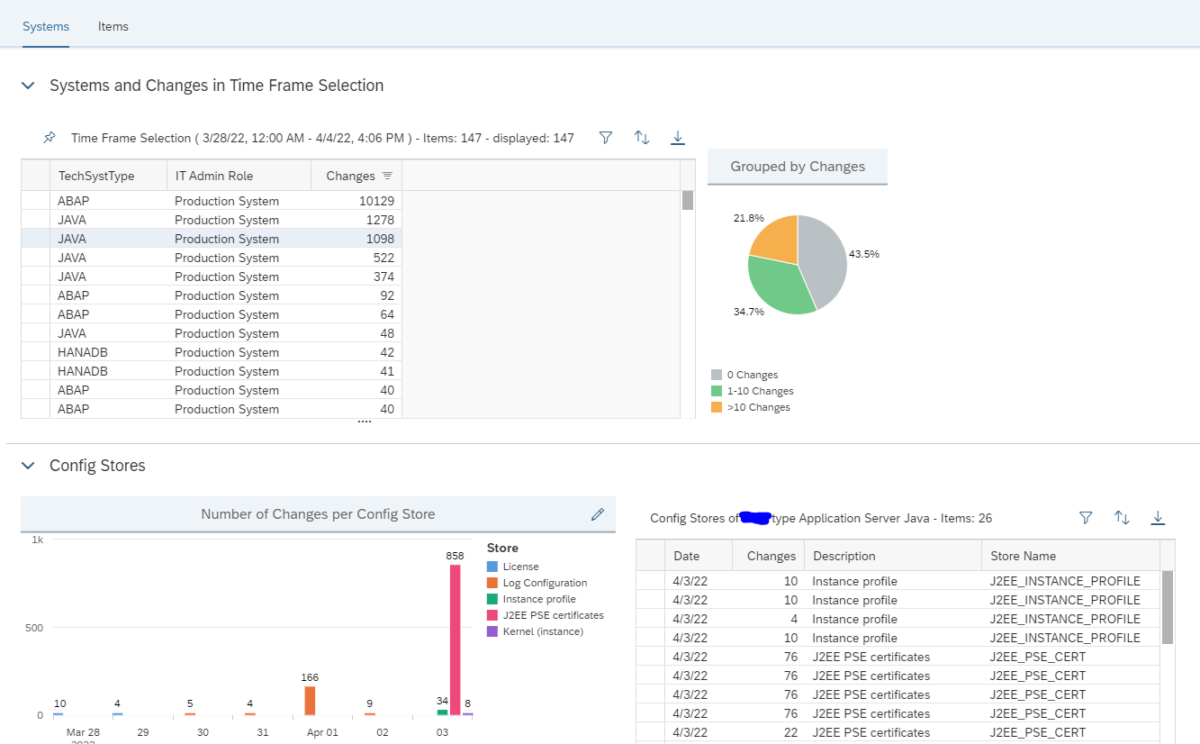1200x744 pixels.
Task: Collapse the Config Stores section
Action: coord(27,465)
